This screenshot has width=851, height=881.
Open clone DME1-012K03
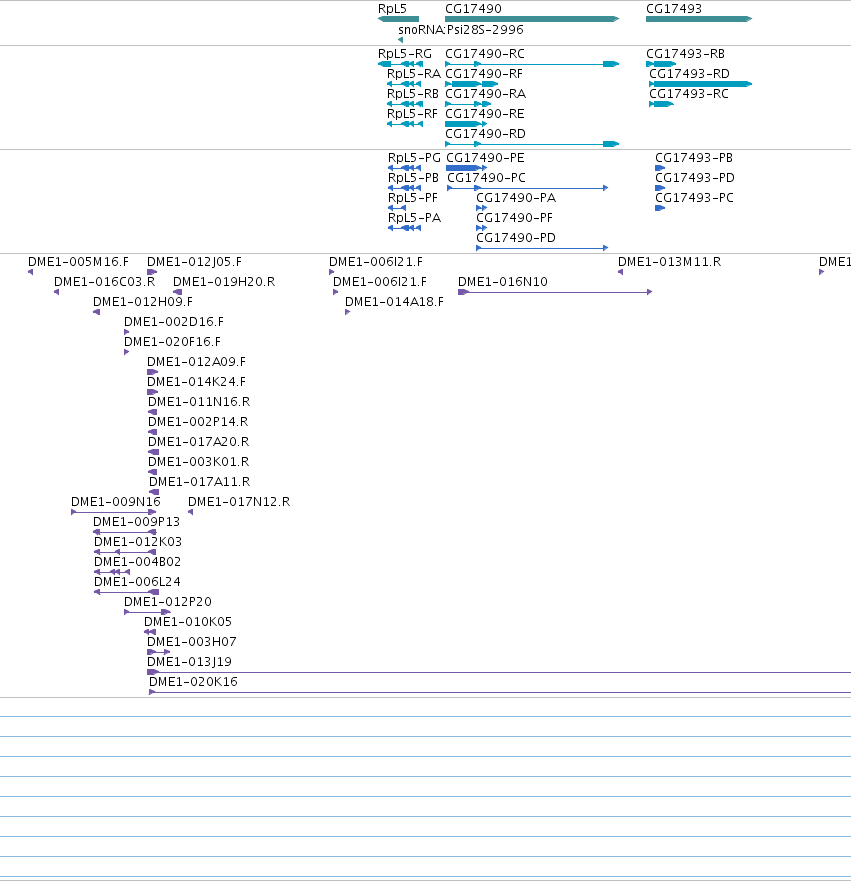point(138,542)
